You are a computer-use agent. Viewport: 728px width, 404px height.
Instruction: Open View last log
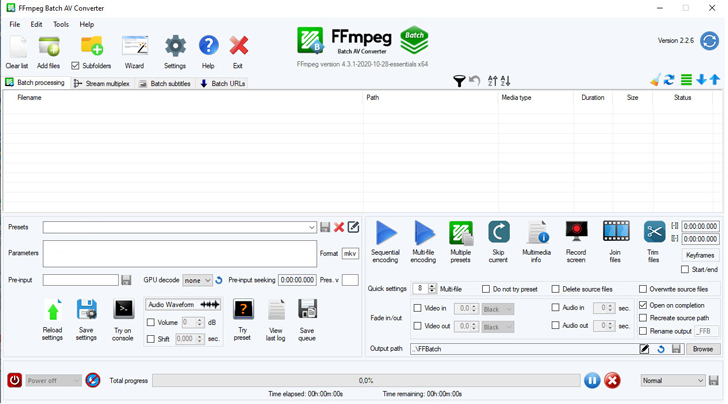coord(276,310)
